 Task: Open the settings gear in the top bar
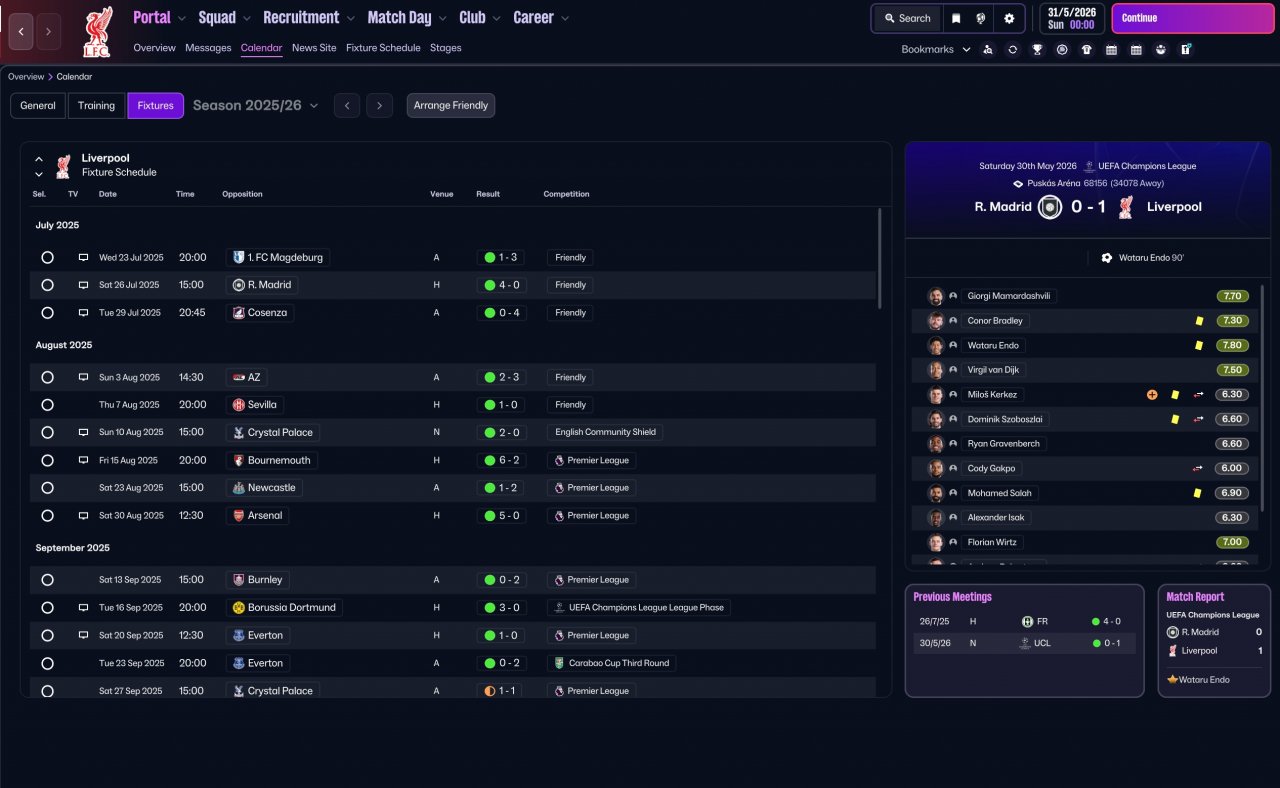(1009, 18)
